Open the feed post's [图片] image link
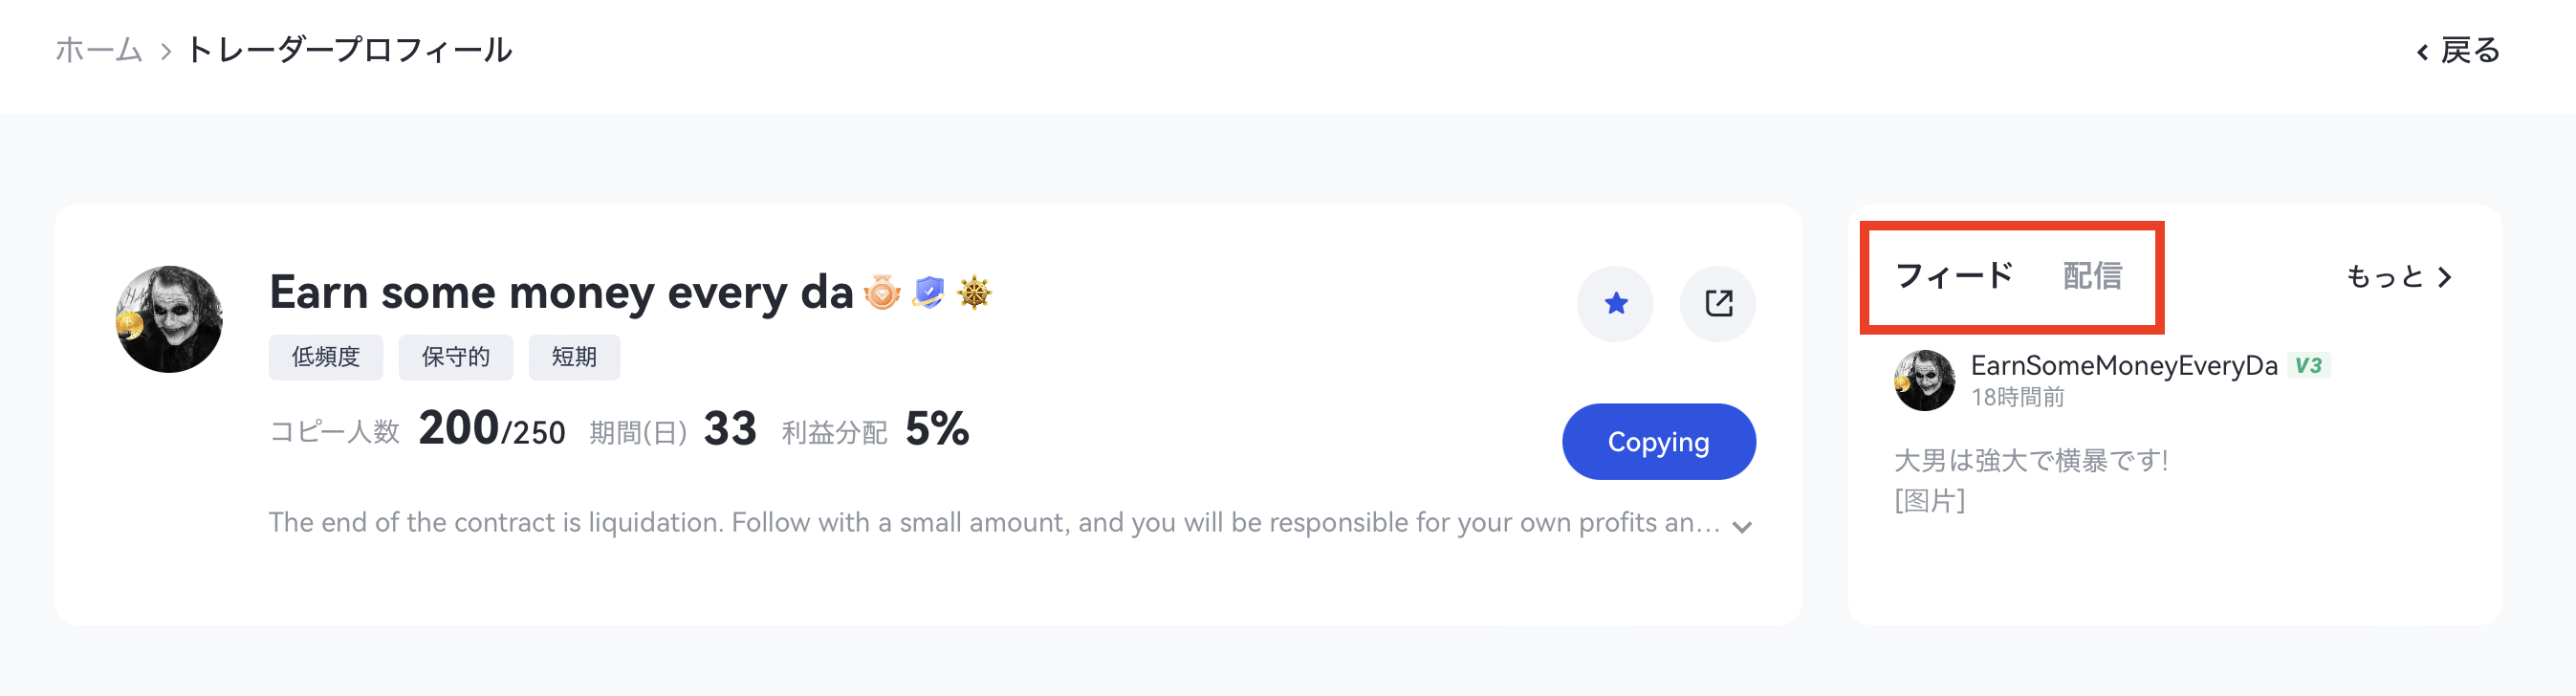Viewport: 2576px width, 696px height. (x=1929, y=500)
